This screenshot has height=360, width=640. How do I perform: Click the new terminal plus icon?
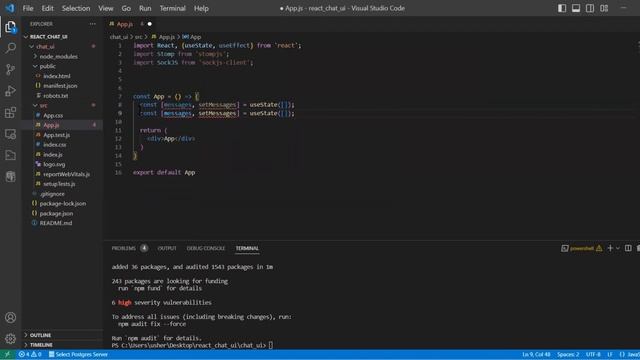coord(610,248)
